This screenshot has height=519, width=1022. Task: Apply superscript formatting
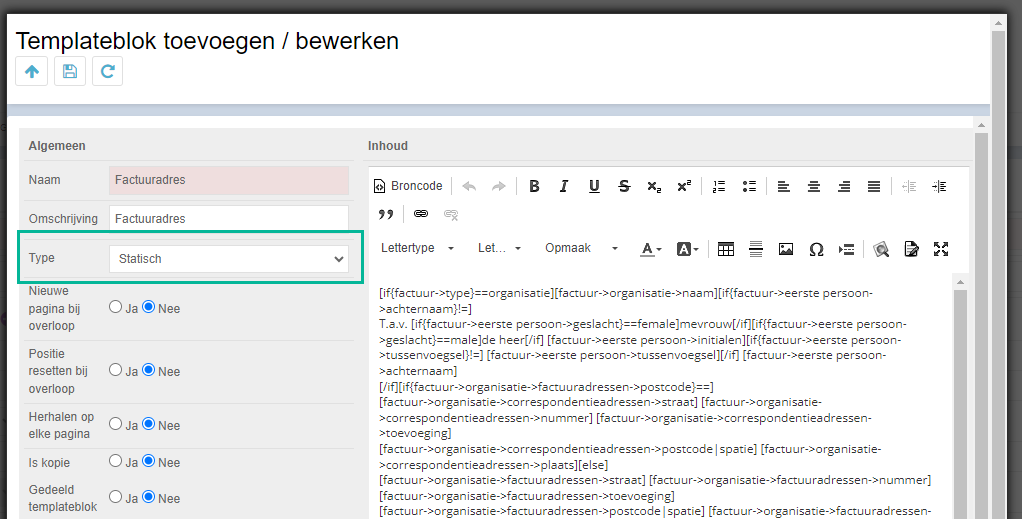(684, 186)
